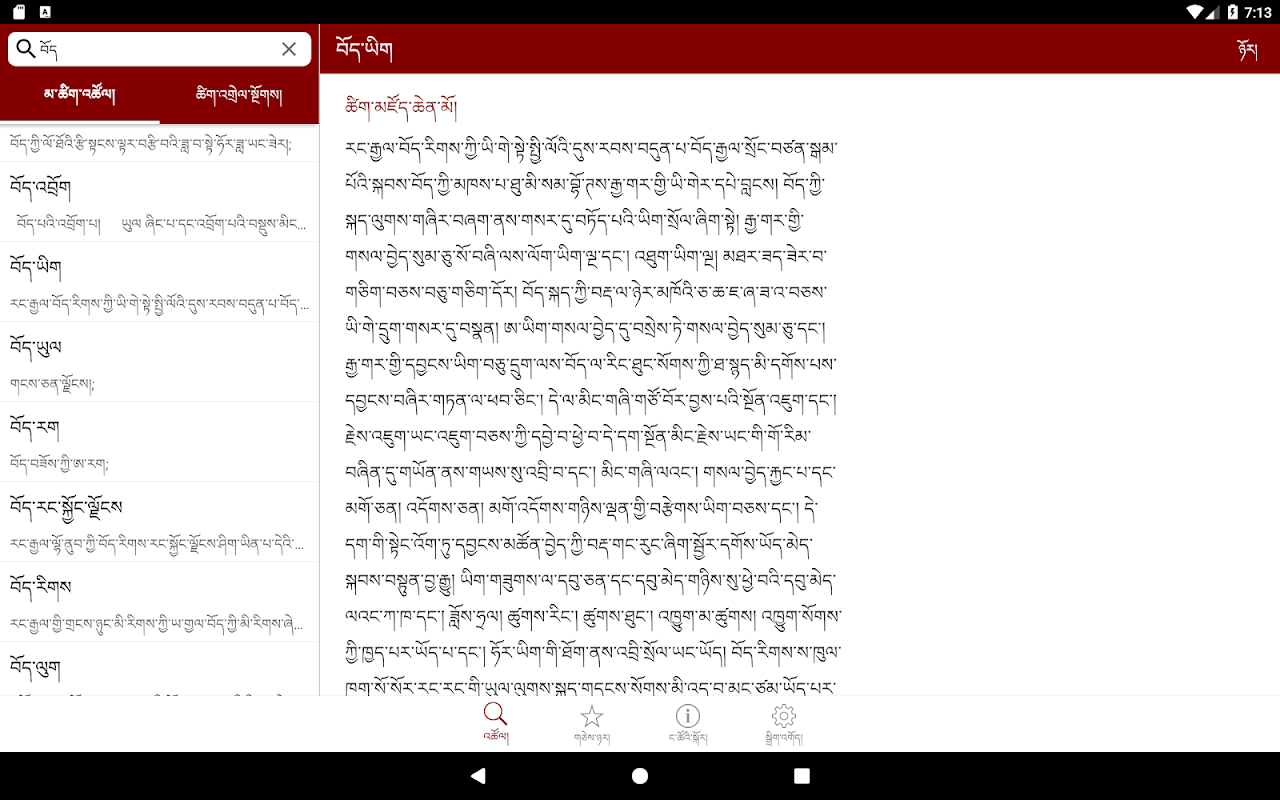Open the info tab in bottom navigation

click(687, 724)
